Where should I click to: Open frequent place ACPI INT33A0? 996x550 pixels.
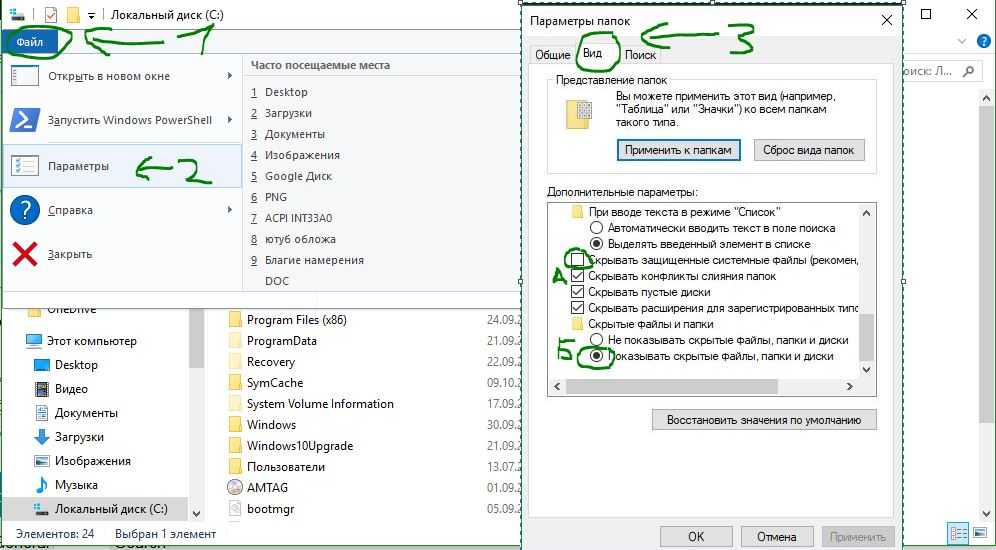coord(298,218)
